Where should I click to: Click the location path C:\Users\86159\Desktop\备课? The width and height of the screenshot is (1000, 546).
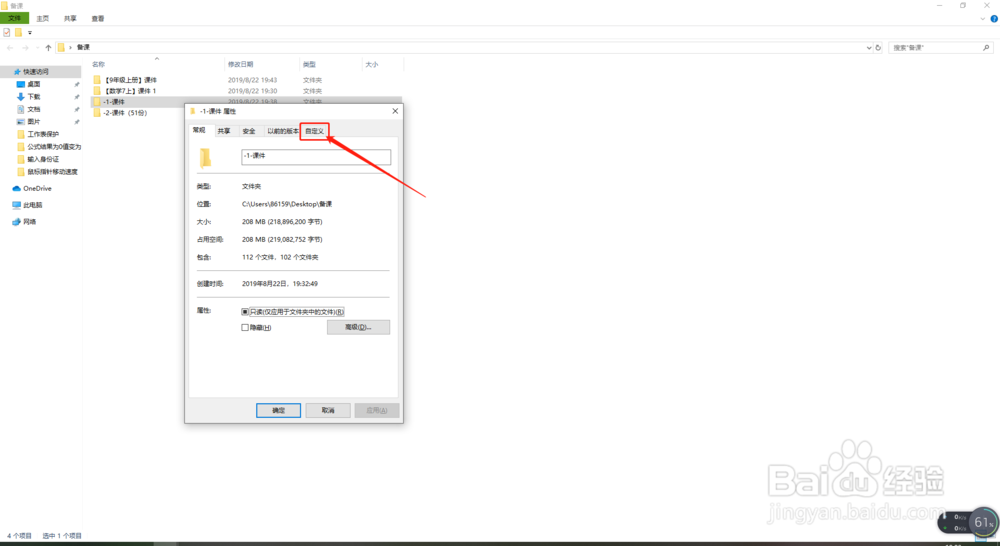point(287,204)
